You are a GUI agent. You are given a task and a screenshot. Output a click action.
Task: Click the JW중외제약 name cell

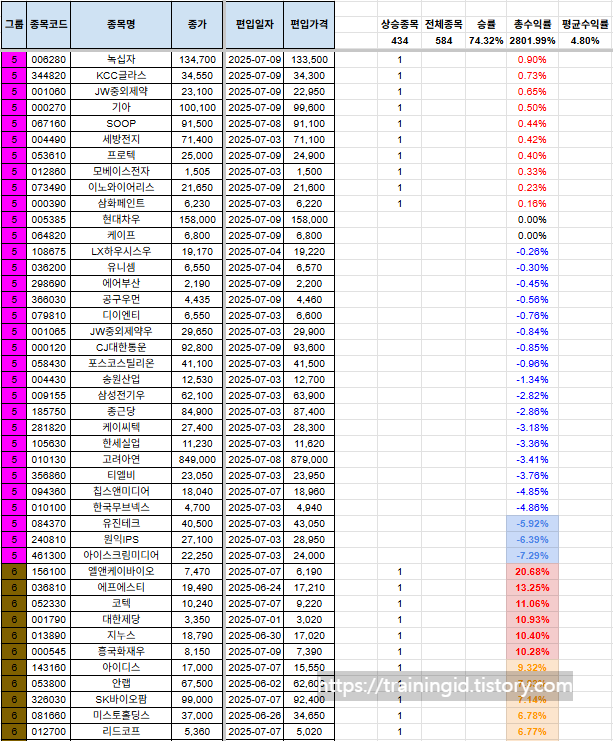pos(121,92)
